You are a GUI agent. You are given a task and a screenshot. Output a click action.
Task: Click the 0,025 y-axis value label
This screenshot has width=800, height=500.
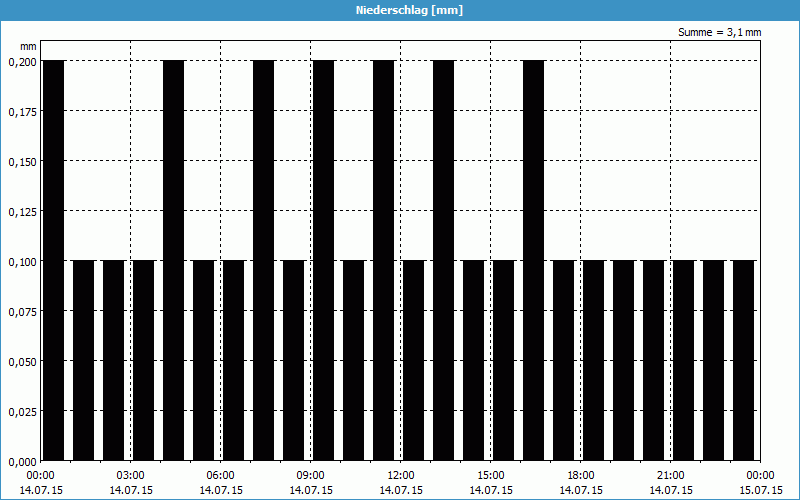[x=21, y=411]
